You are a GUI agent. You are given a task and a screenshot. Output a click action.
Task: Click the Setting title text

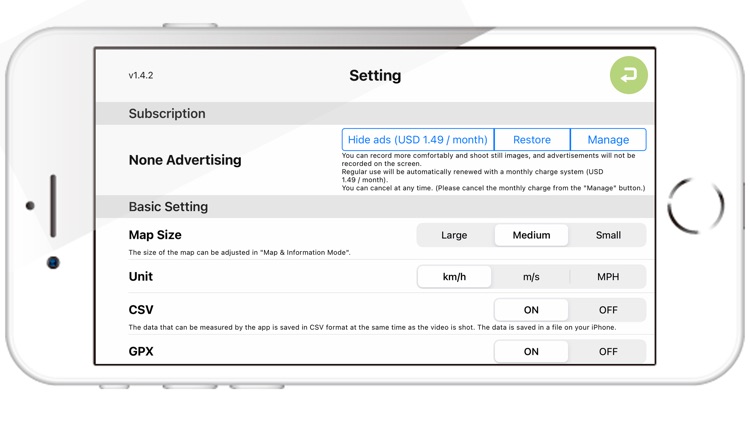375,76
